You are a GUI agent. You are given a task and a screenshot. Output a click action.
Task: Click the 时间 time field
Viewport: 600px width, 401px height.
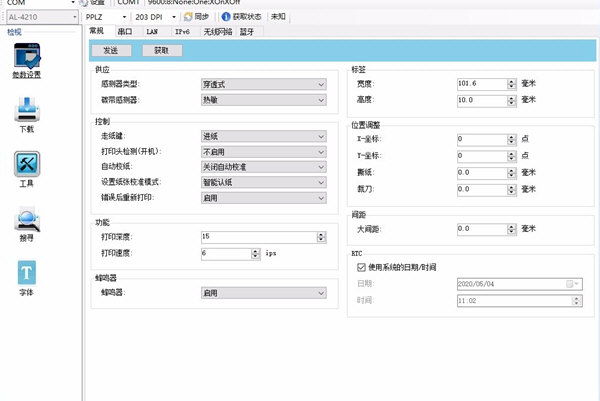(x=514, y=301)
